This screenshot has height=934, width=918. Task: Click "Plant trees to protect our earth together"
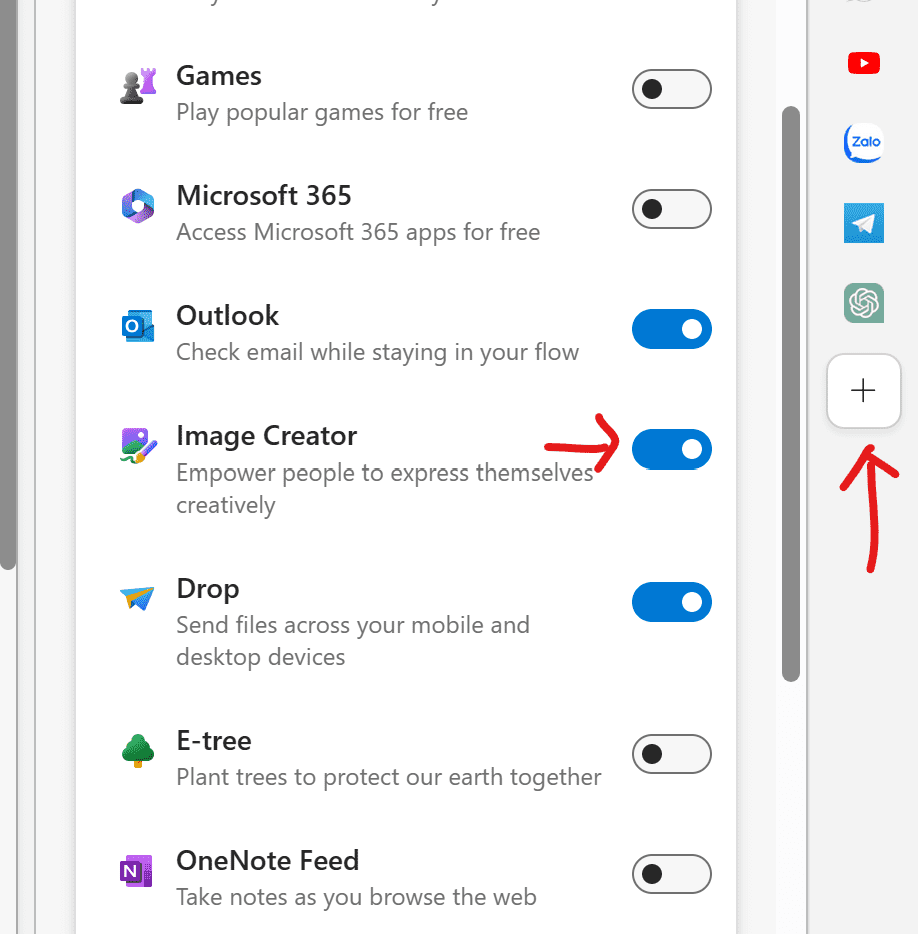389,777
